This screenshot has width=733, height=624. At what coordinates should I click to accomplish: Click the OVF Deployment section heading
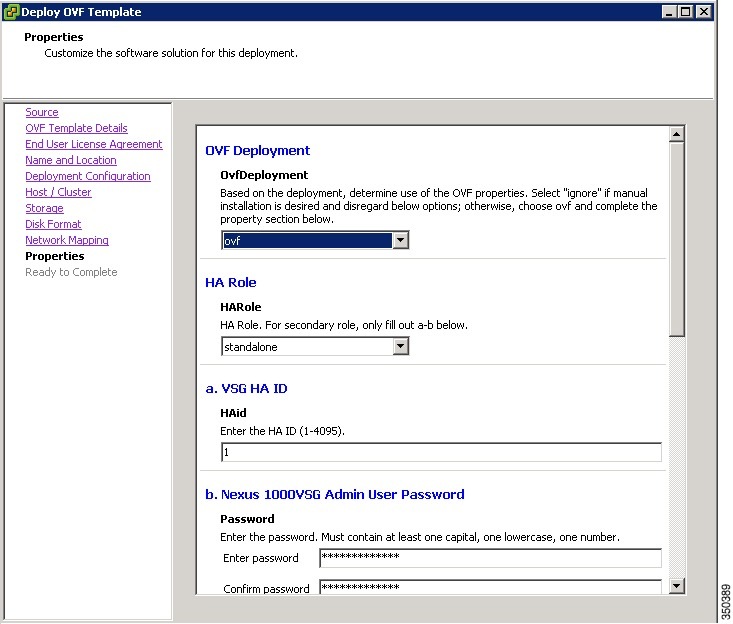click(x=258, y=151)
